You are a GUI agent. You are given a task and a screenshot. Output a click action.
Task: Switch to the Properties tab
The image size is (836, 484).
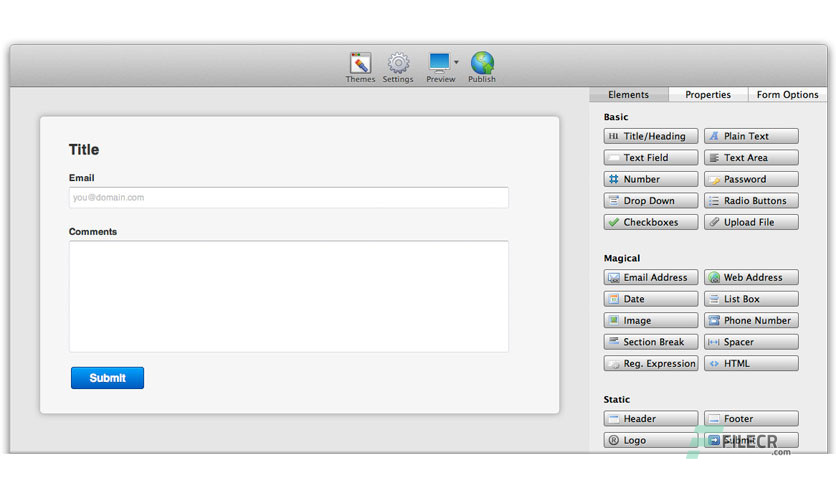(x=708, y=94)
